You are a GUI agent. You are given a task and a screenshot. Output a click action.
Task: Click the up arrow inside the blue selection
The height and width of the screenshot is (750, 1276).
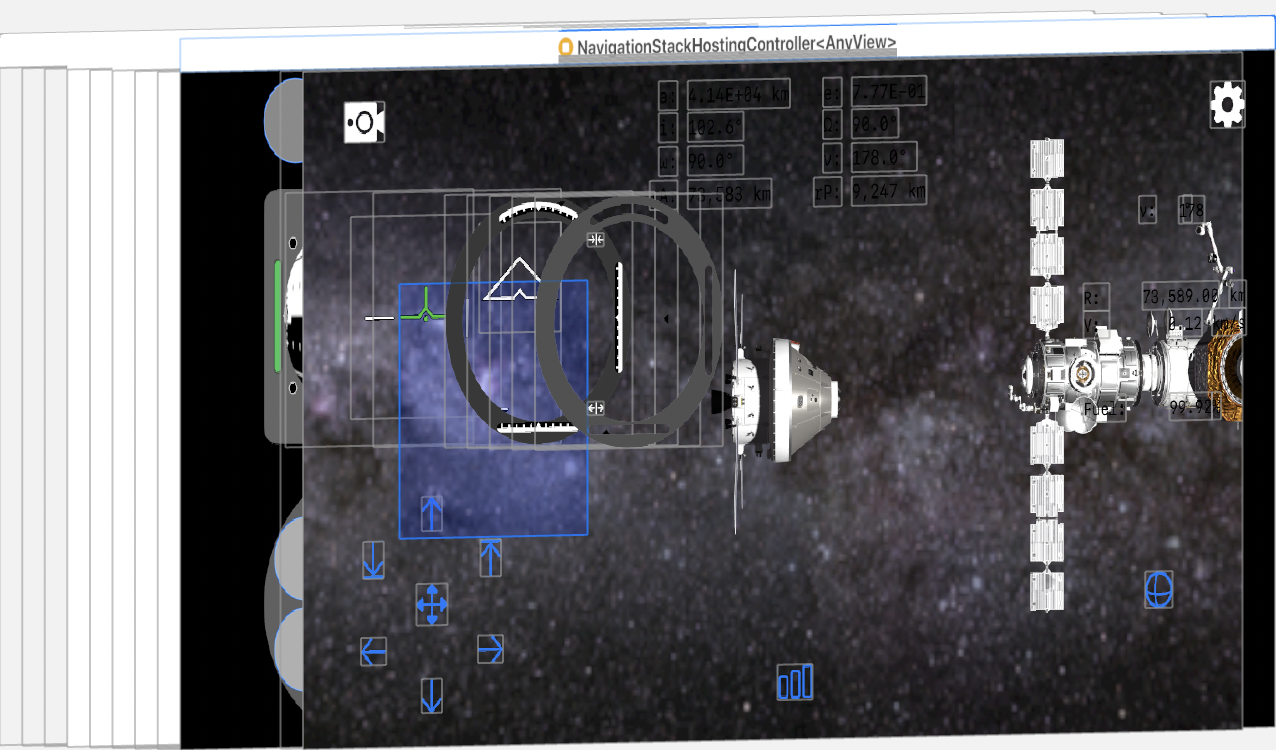click(432, 513)
